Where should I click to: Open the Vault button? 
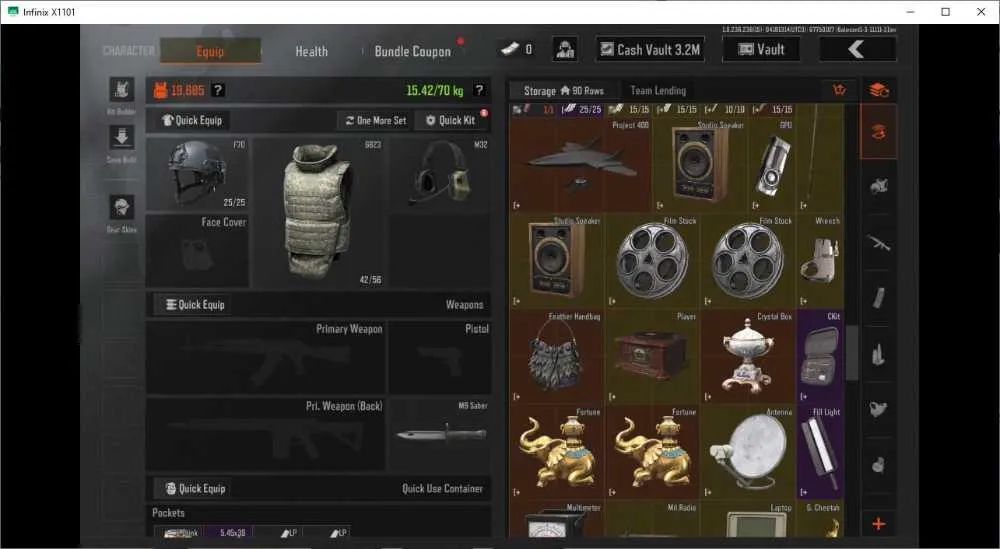tap(761, 49)
